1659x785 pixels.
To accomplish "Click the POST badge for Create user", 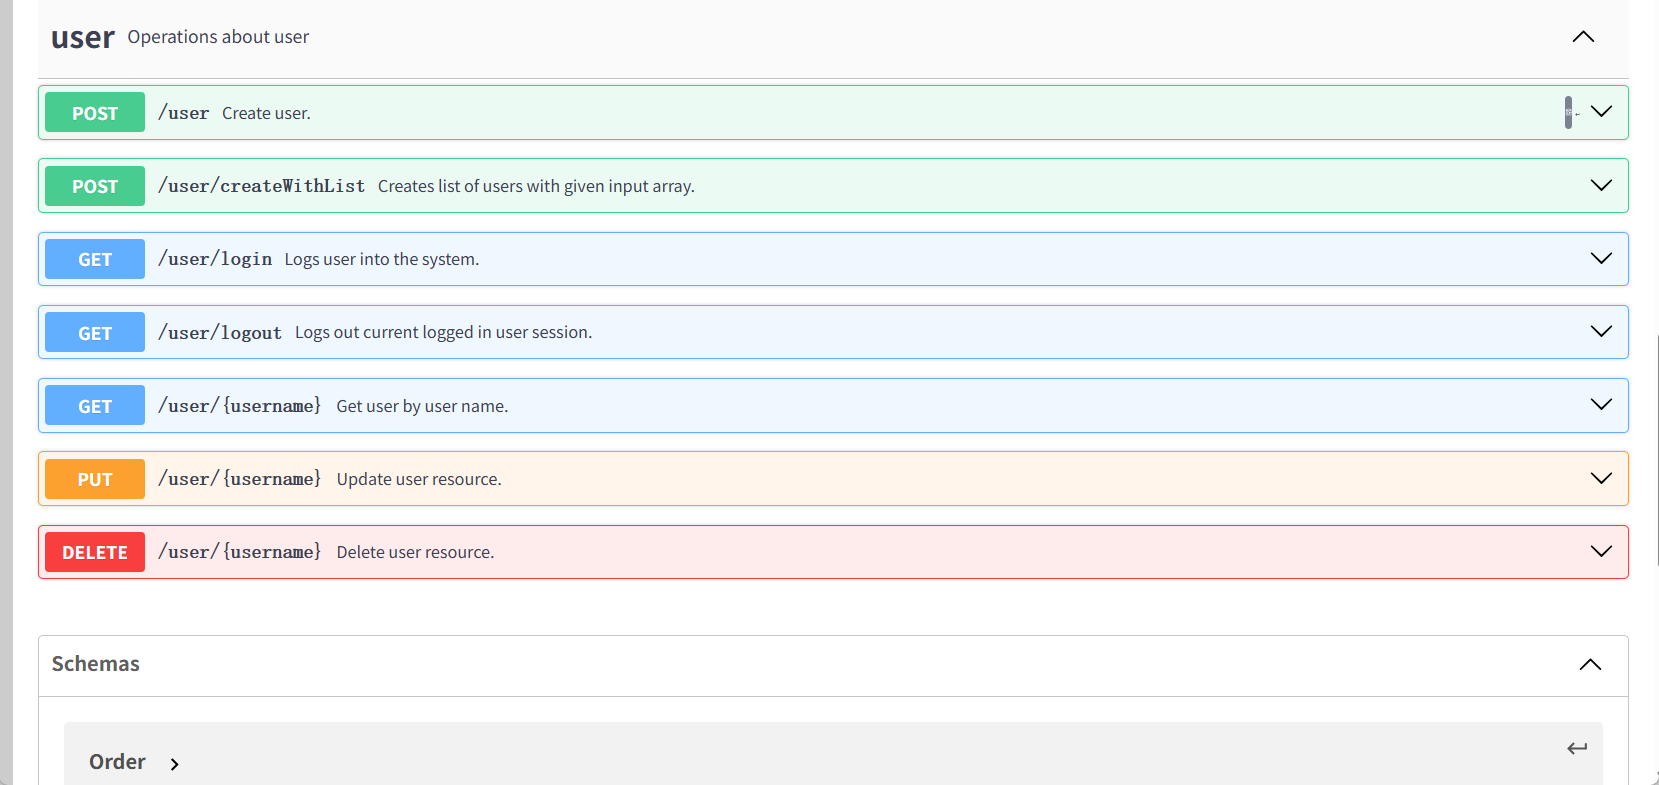I will click(x=95, y=113).
